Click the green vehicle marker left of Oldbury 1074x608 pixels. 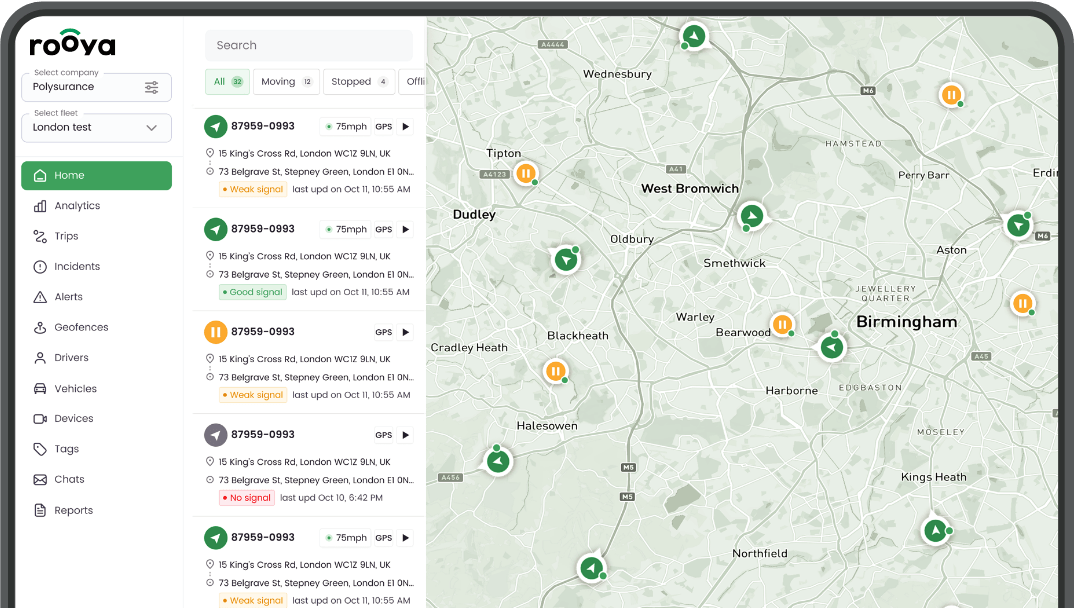click(566, 260)
